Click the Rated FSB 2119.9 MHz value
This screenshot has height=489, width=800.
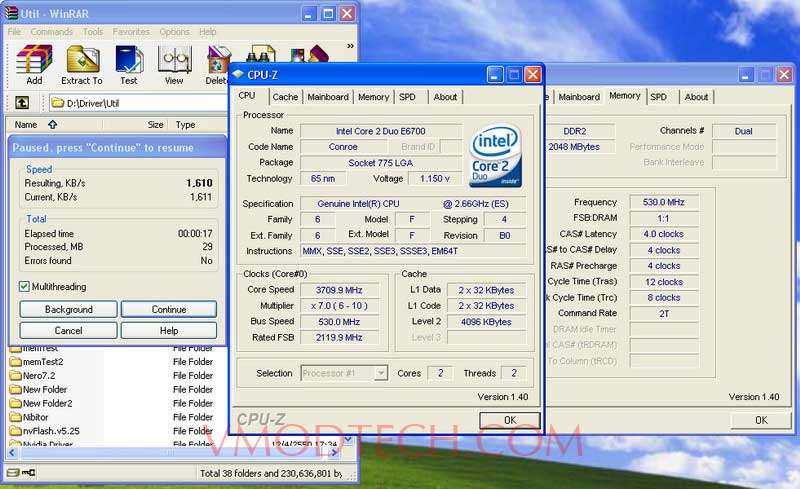tap(339, 337)
